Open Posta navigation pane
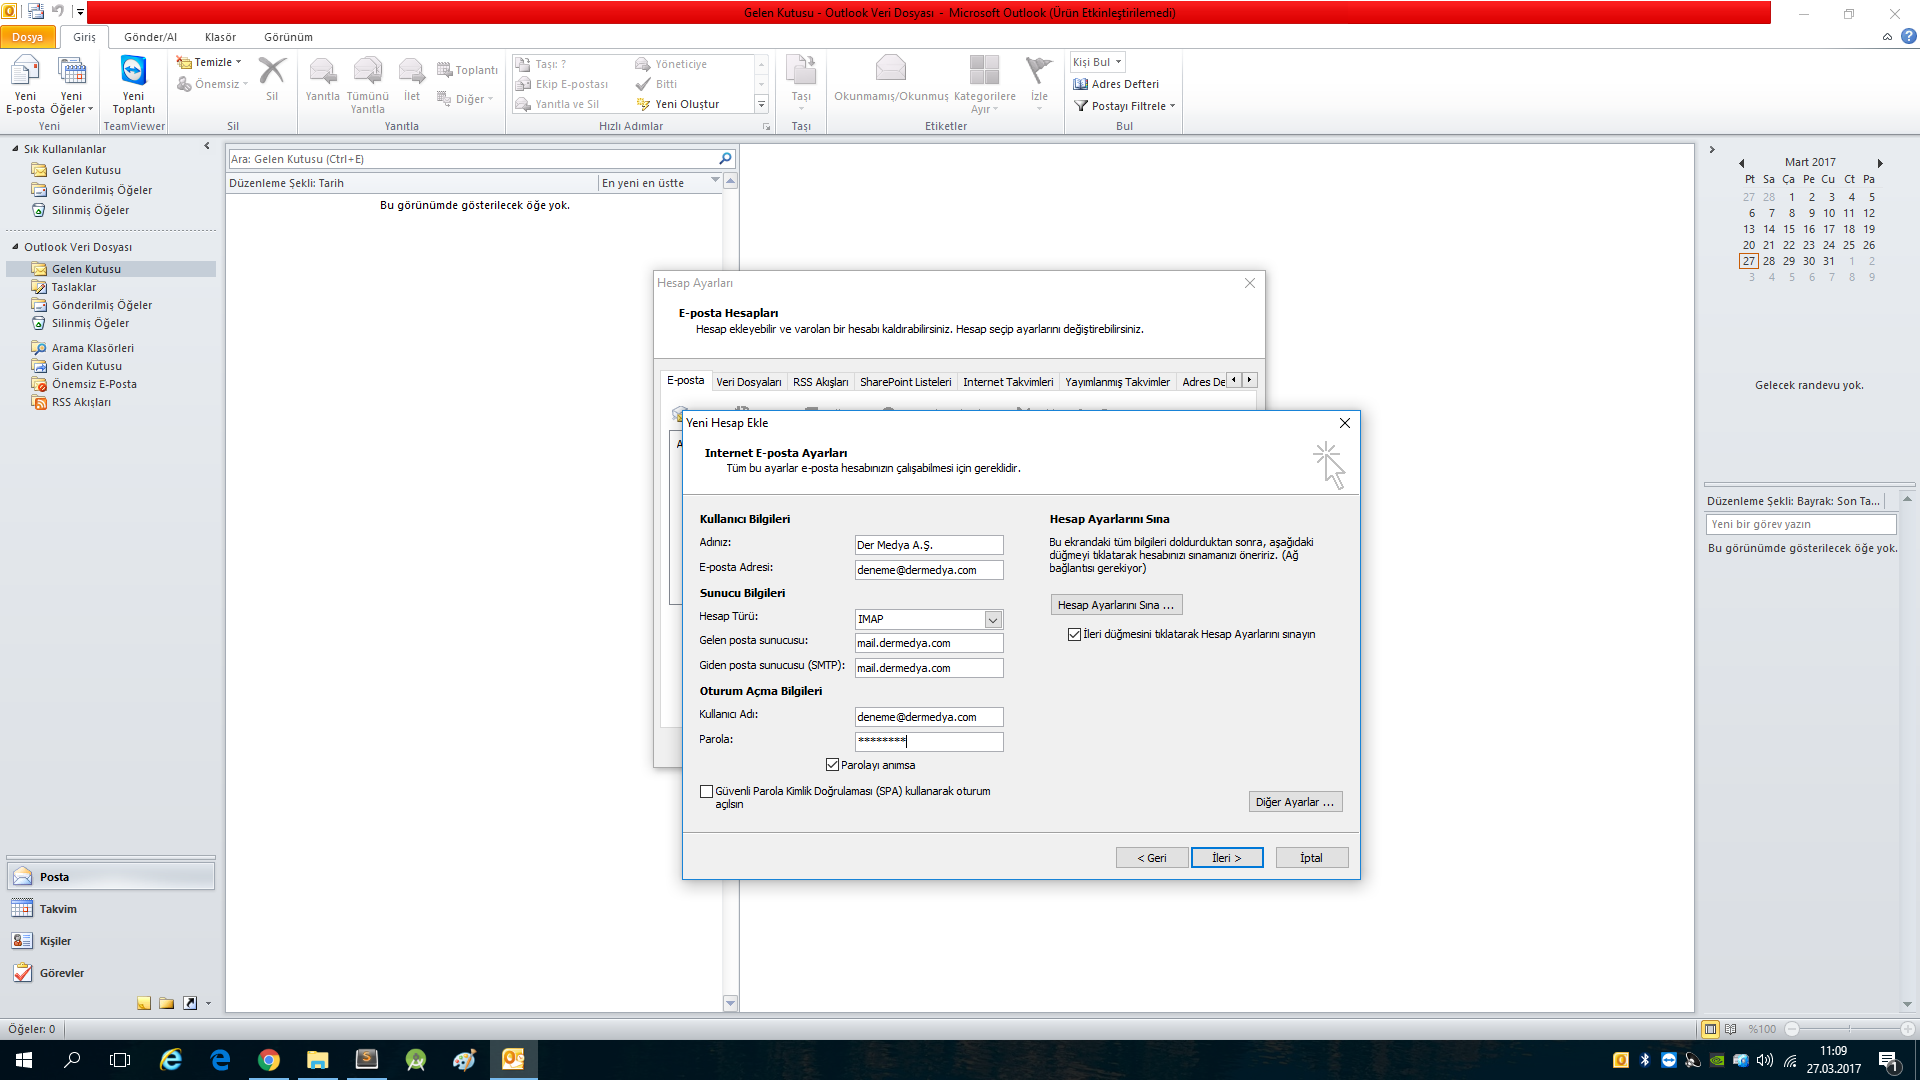 click(111, 877)
